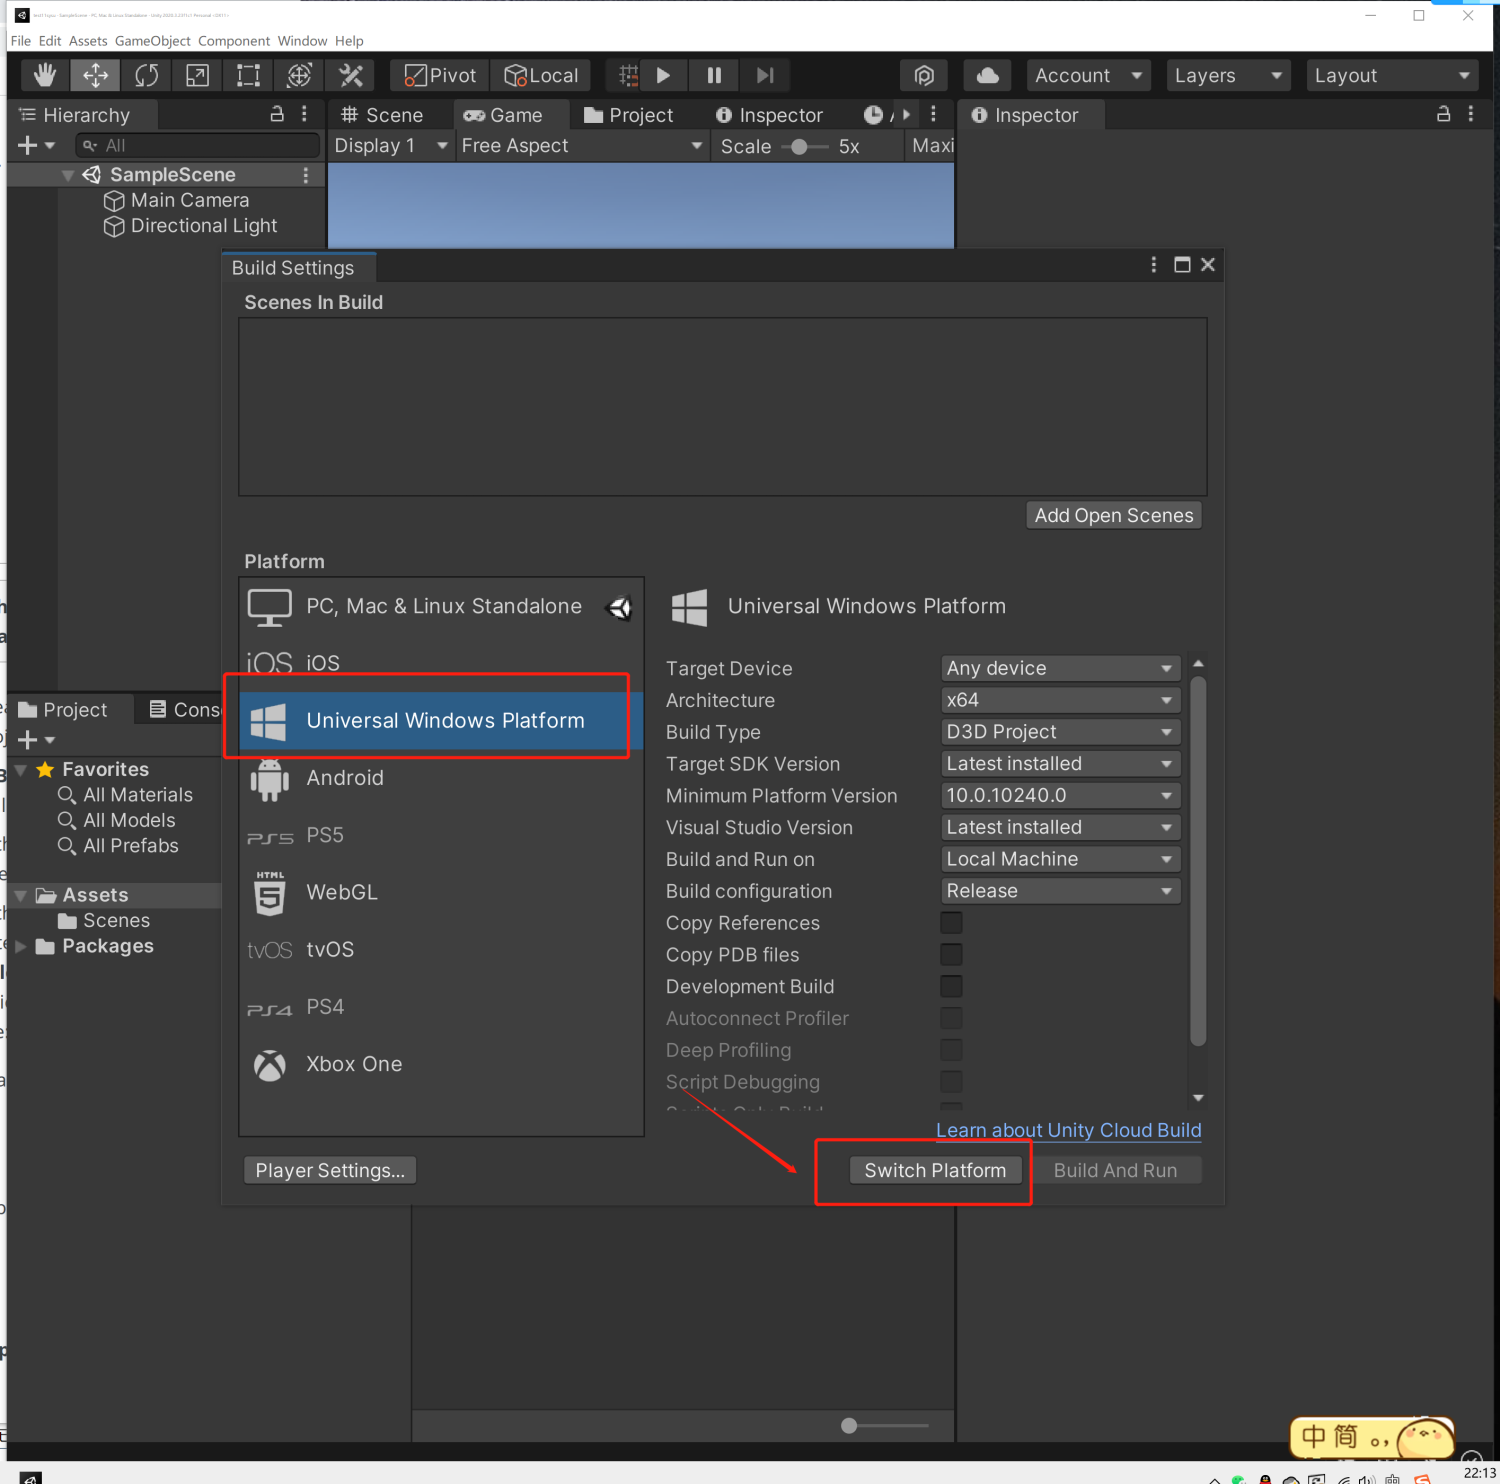
Task: Select the Hand tool
Action: (x=44, y=75)
